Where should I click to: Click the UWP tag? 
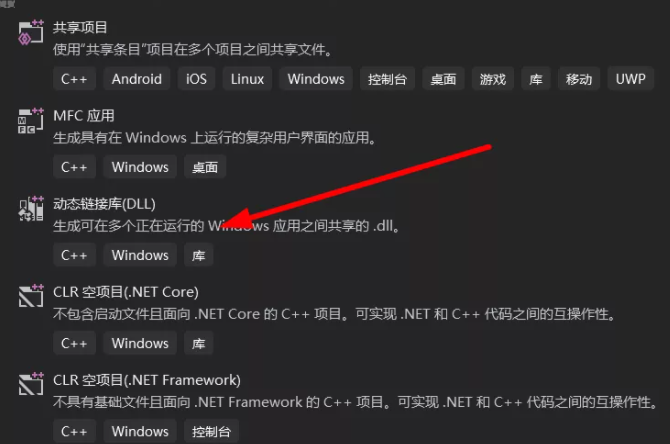(630, 79)
